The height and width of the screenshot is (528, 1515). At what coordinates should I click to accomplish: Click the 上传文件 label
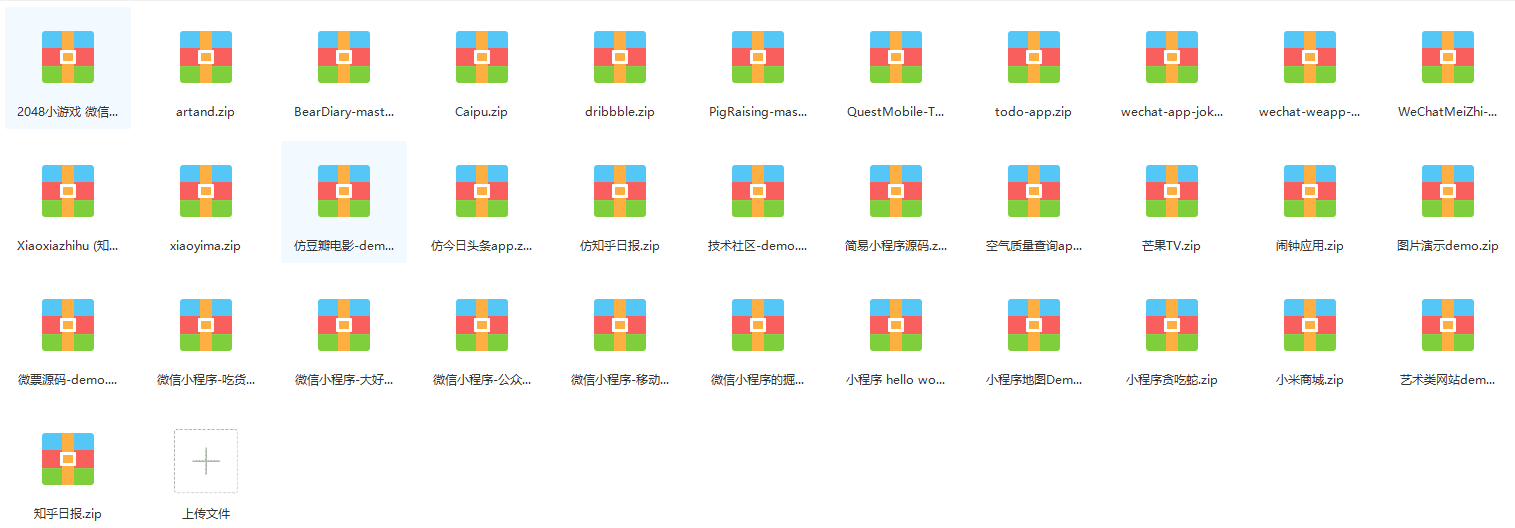pyautogui.click(x=206, y=514)
